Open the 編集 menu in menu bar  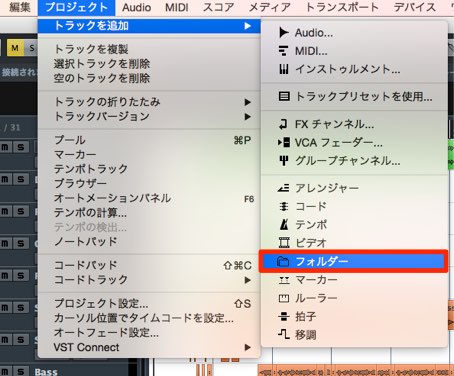point(20,7)
